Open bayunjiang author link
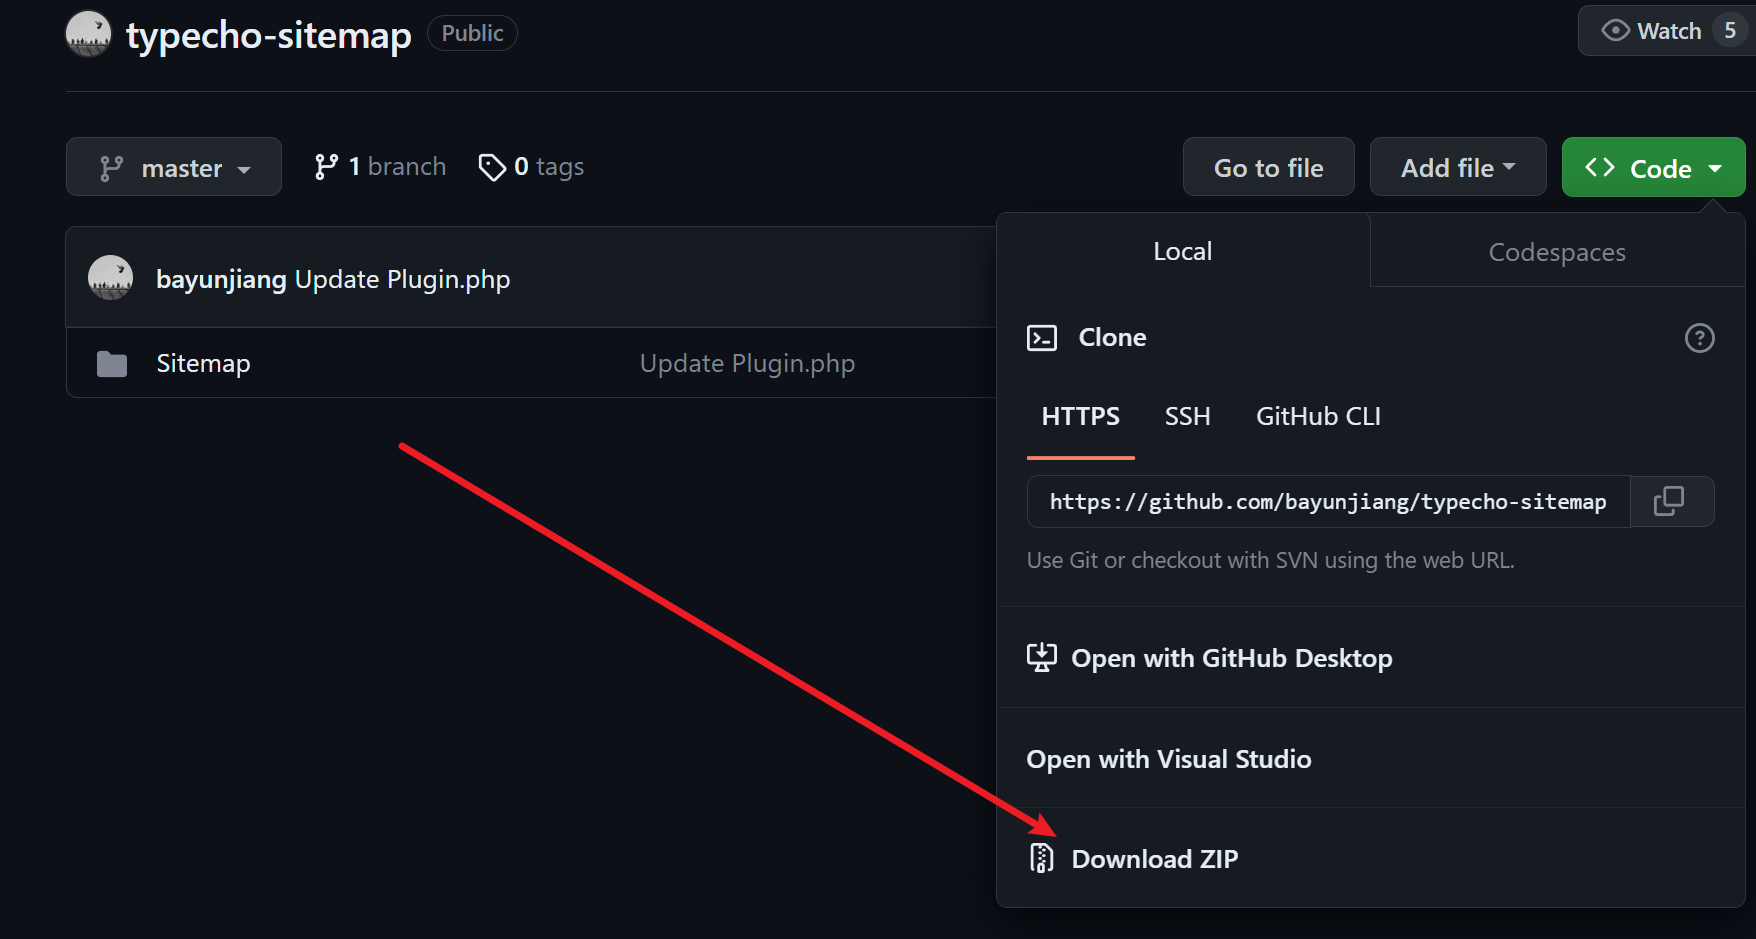The height and width of the screenshot is (939, 1756). tap(221, 279)
